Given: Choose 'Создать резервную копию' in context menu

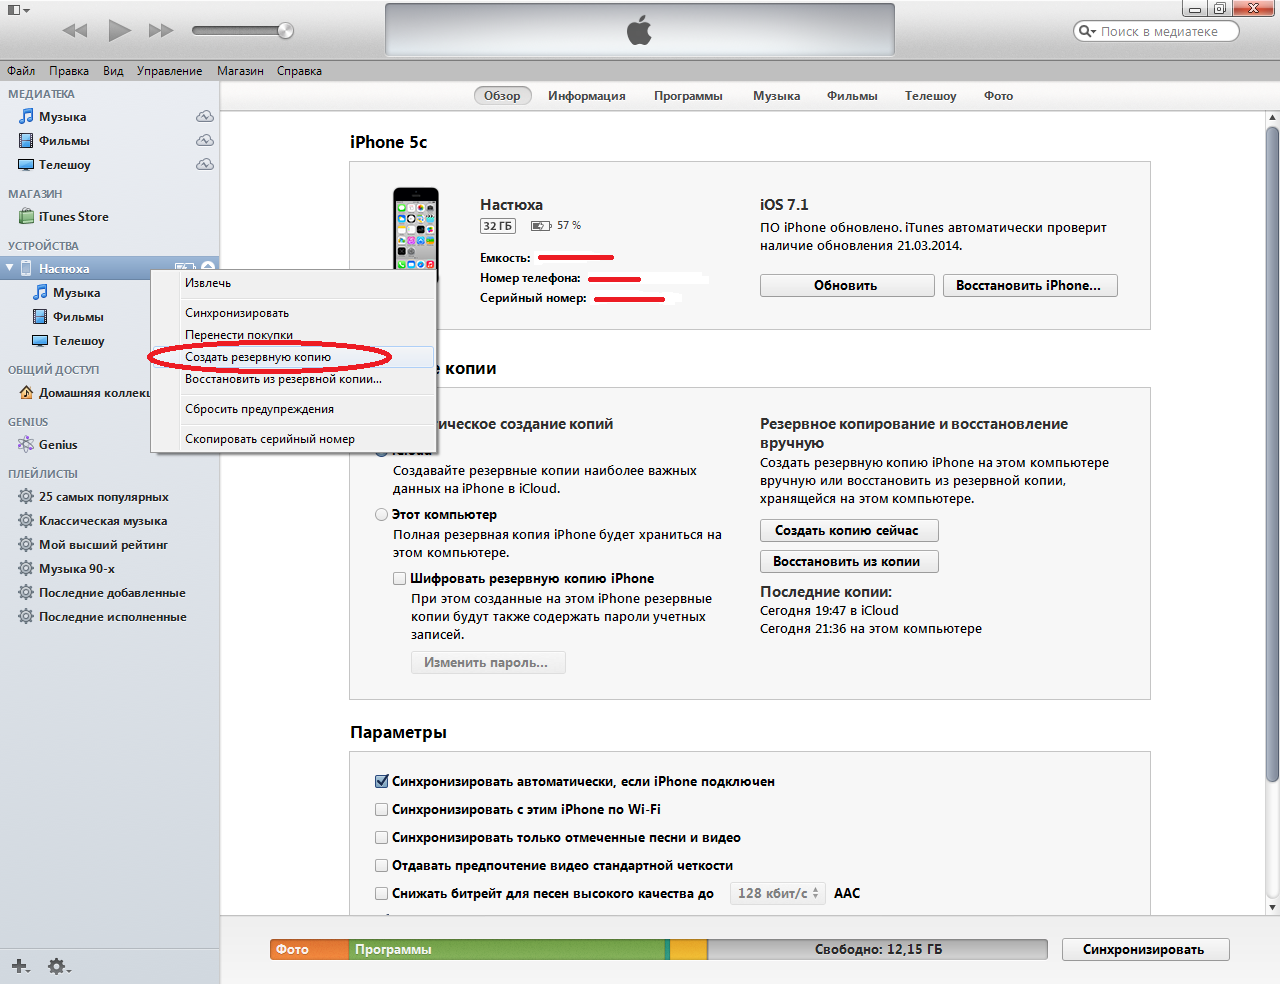Looking at the screenshot, I should (258, 357).
